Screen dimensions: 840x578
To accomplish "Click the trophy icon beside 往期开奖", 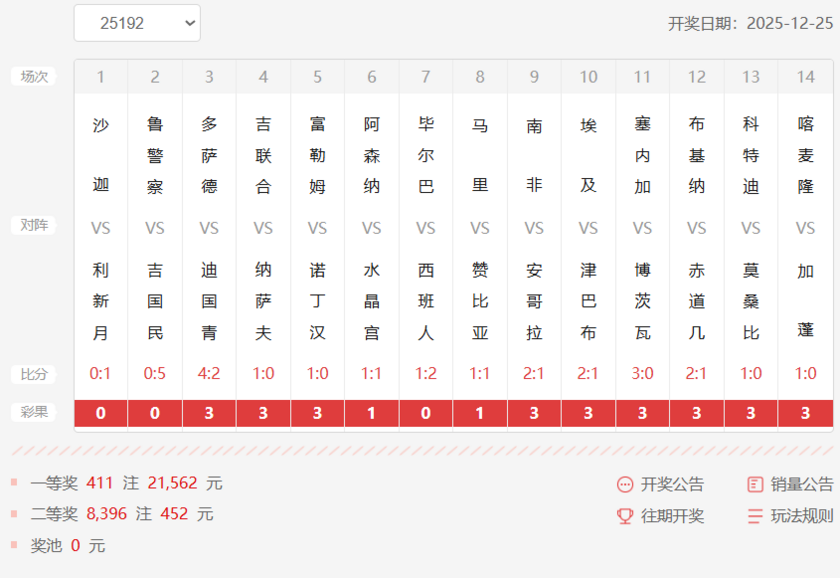I will coord(625,517).
